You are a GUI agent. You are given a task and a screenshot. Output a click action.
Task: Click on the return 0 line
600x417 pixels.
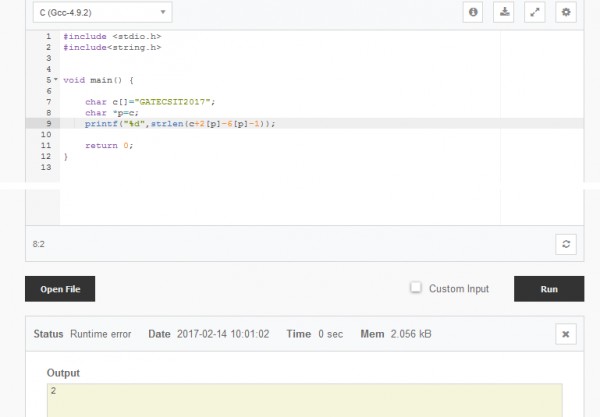tap(108, 145)
